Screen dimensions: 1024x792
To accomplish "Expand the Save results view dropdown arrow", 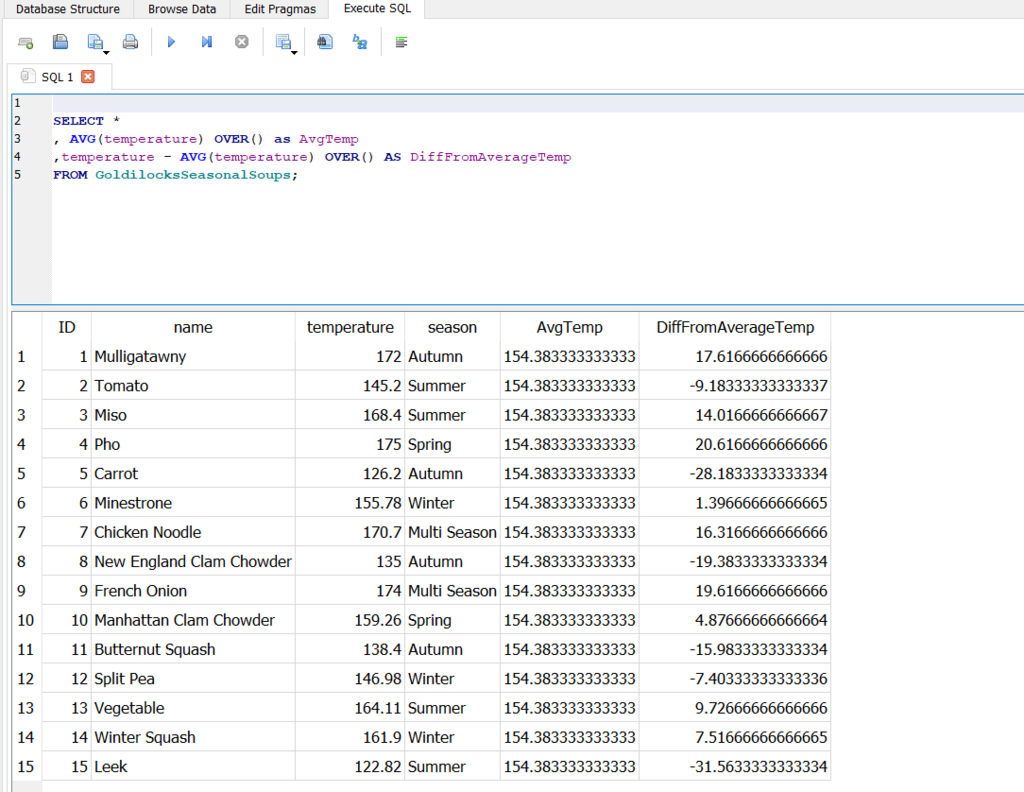I will (293, 50).
